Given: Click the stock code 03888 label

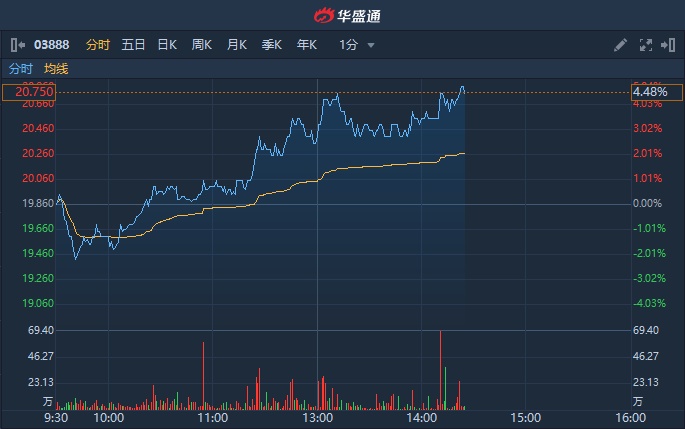Looking at the screenshot, I should pyautogui.click(x=52, y=45).
